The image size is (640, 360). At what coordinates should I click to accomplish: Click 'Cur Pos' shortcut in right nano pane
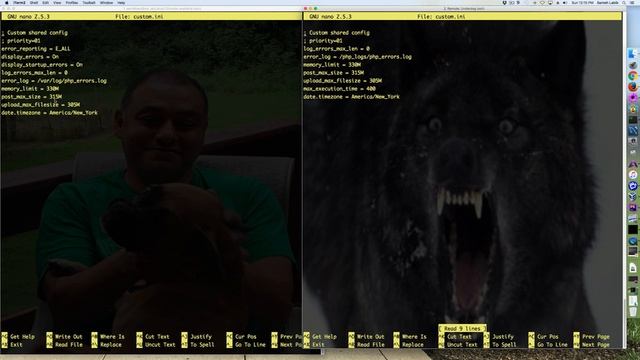click(547, 337)
